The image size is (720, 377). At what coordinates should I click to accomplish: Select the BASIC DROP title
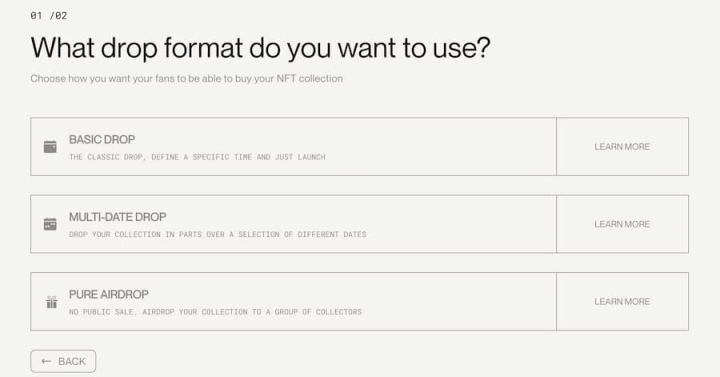point(102,140)
